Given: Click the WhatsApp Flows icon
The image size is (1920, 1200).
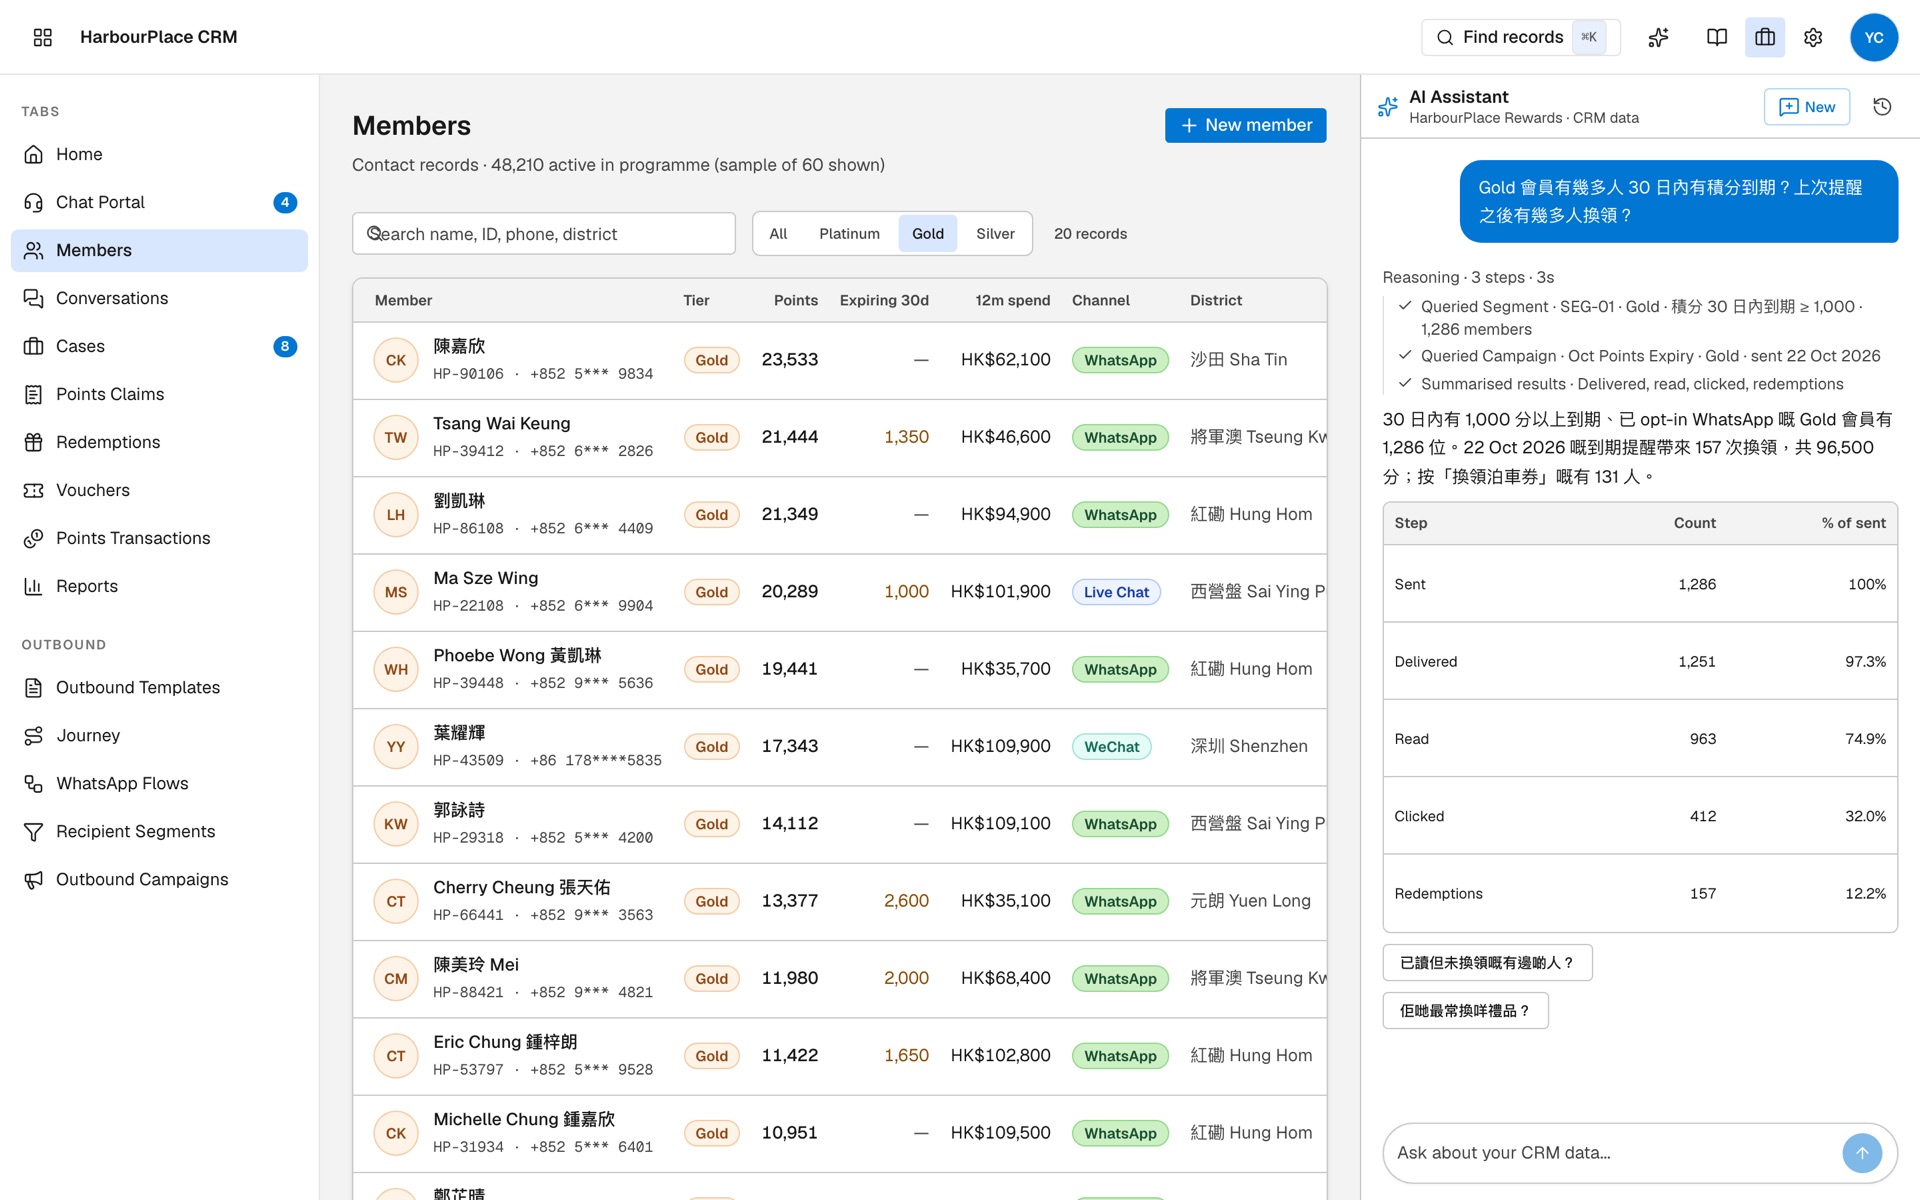Looking at the screenshot, I should 34,783.
